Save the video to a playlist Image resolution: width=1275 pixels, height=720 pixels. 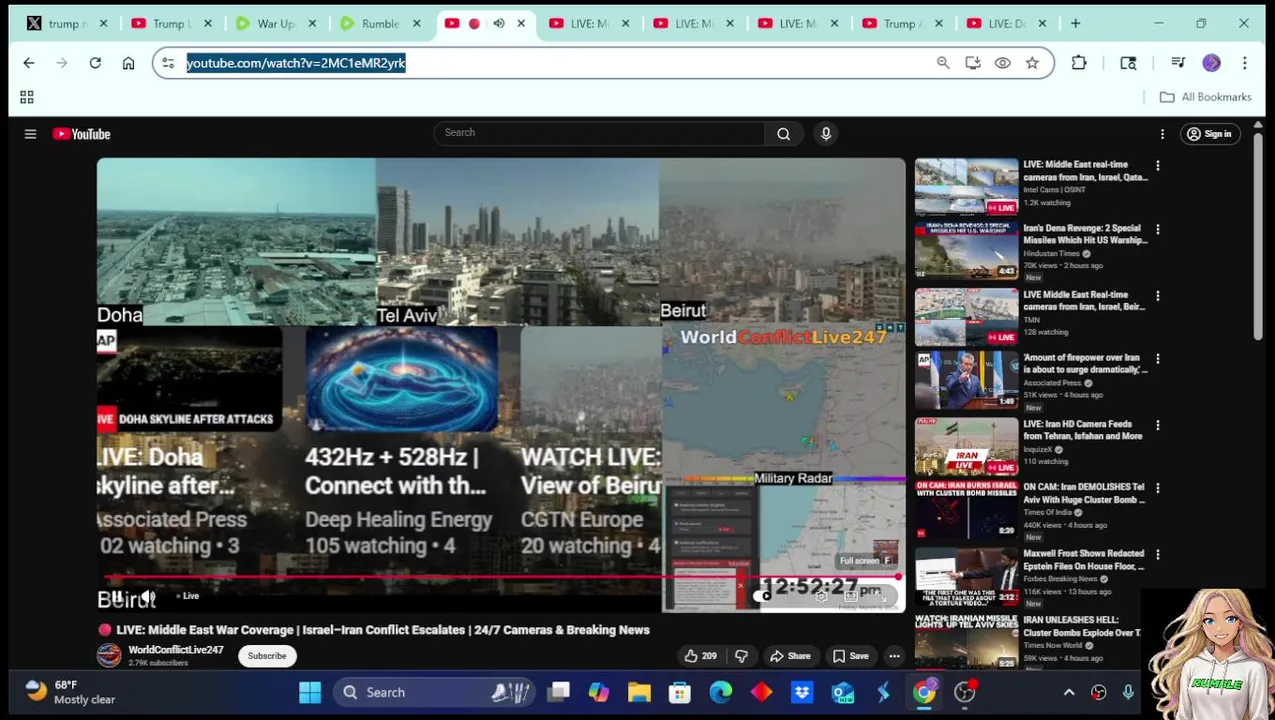[849, 656]
